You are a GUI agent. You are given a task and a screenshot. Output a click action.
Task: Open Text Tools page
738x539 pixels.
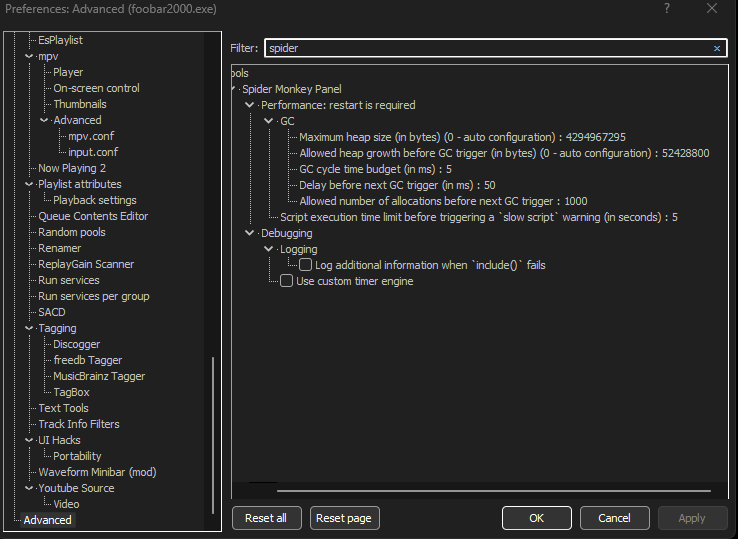coord(64,409)
